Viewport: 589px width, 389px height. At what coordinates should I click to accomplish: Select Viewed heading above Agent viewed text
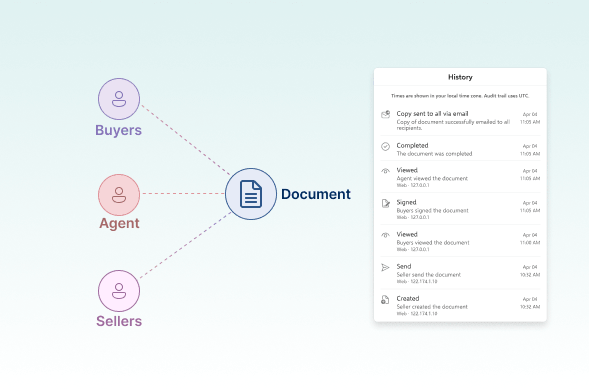click(x=407, y=170)
